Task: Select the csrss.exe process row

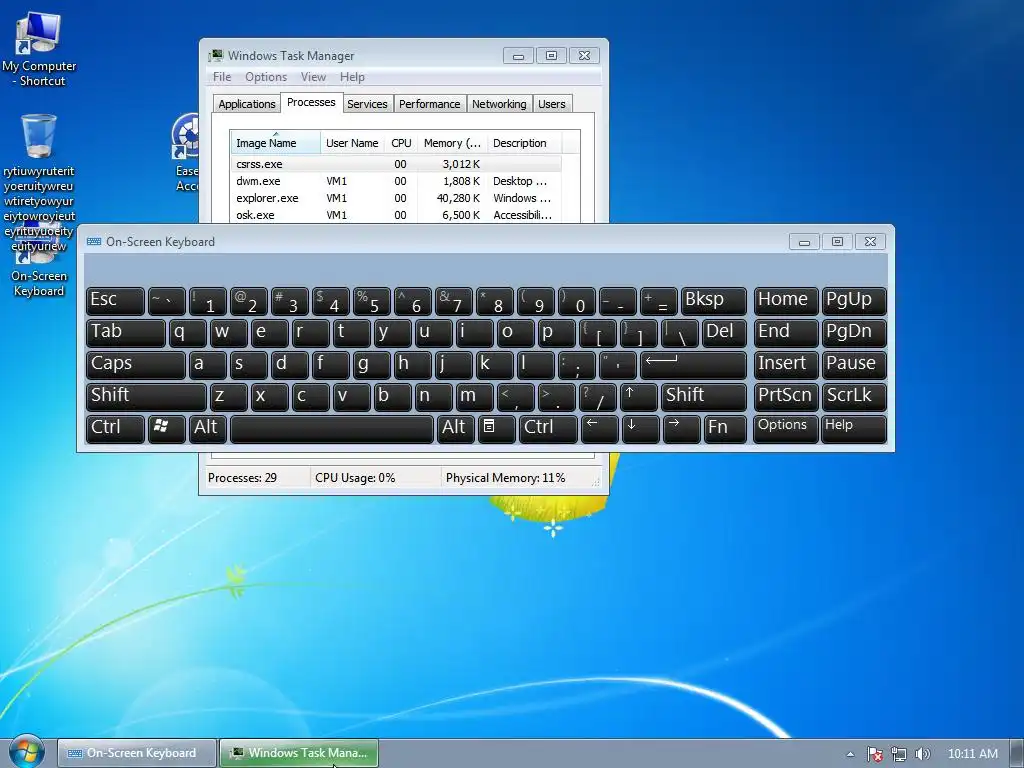Action: coord(396,164)
